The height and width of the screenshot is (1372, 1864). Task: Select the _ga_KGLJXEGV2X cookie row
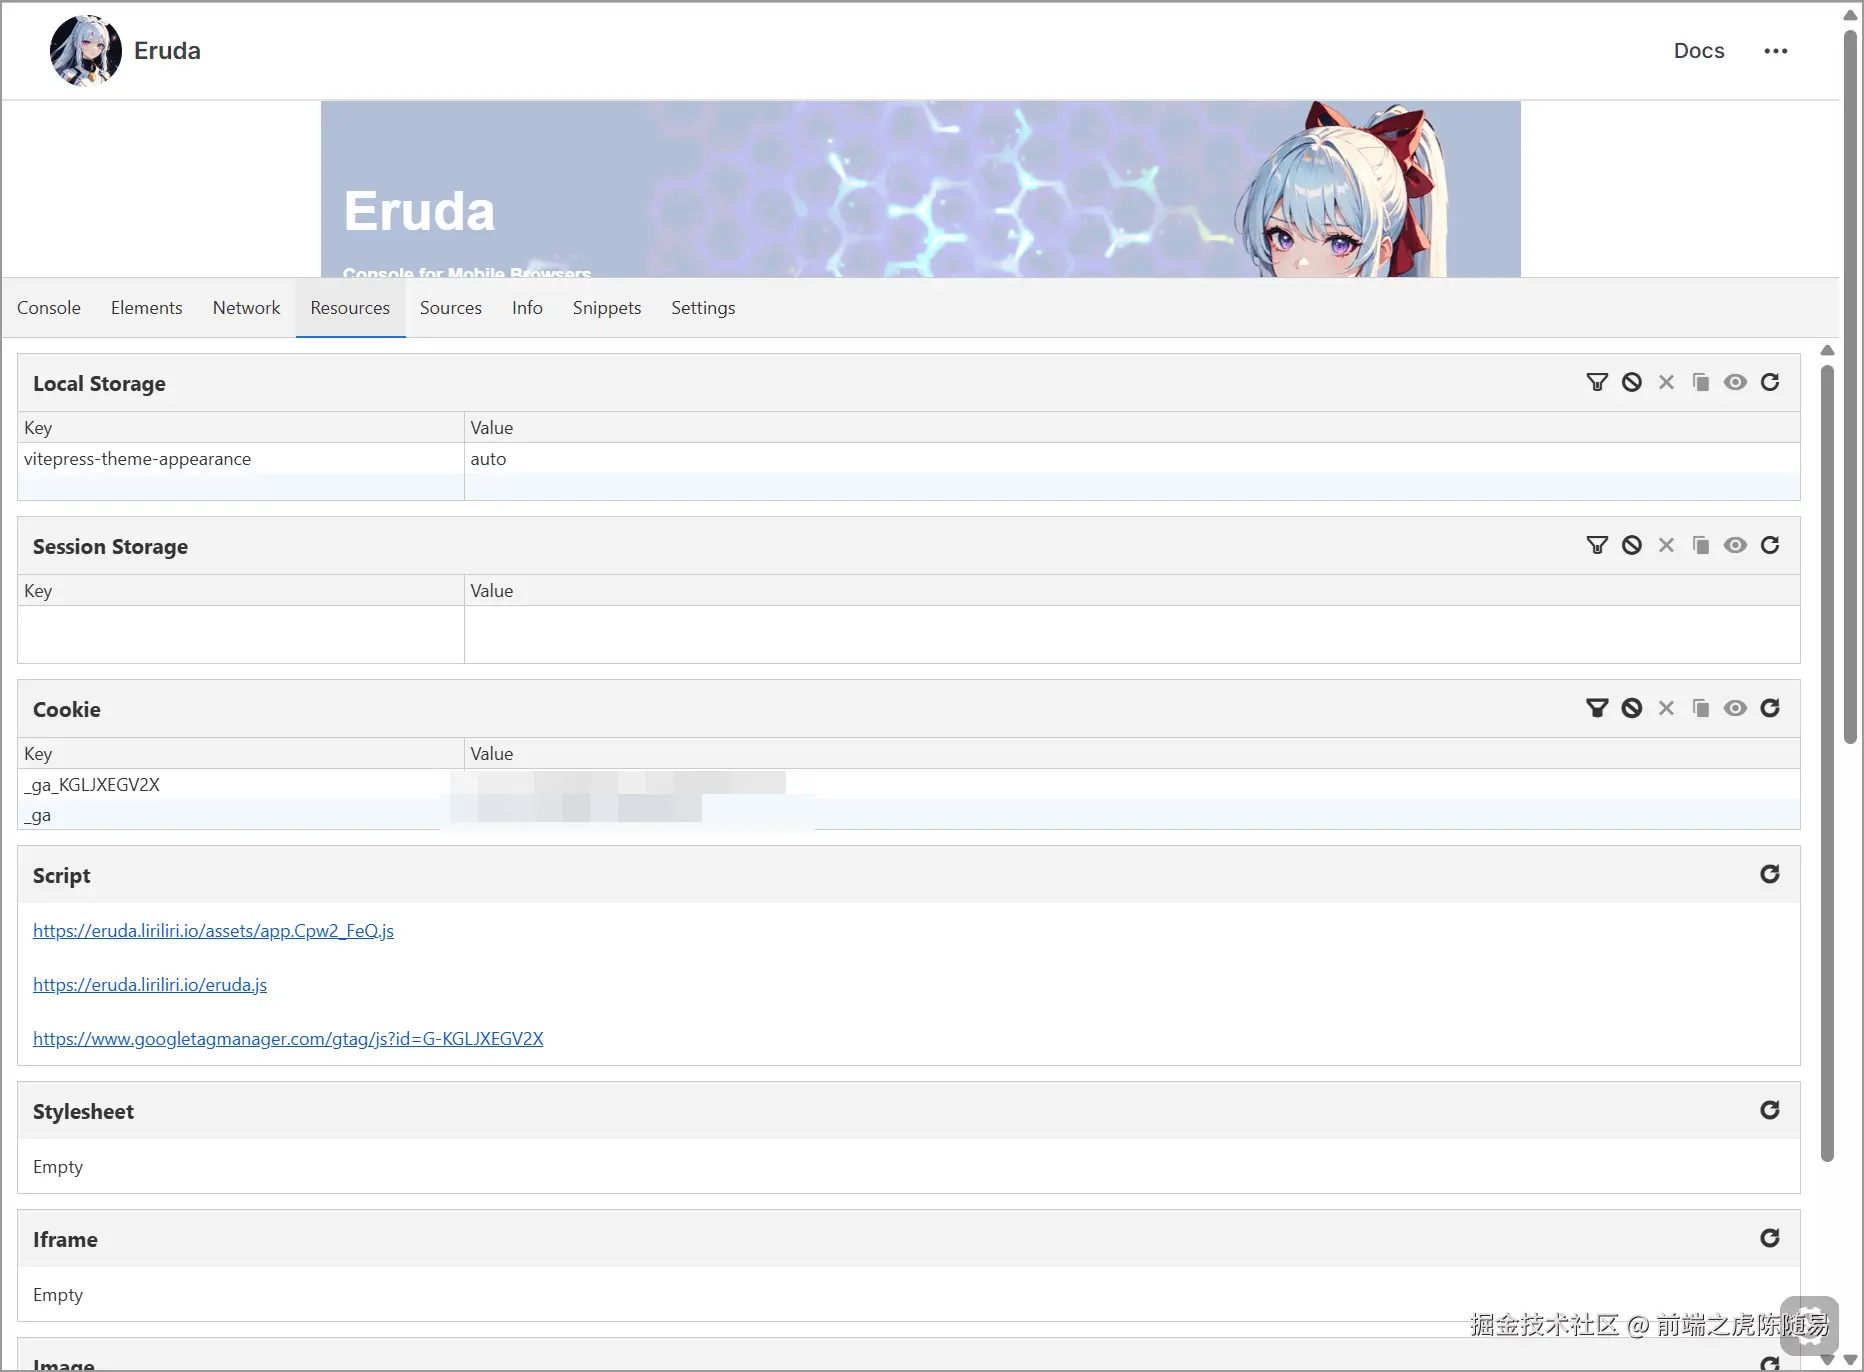908,785
